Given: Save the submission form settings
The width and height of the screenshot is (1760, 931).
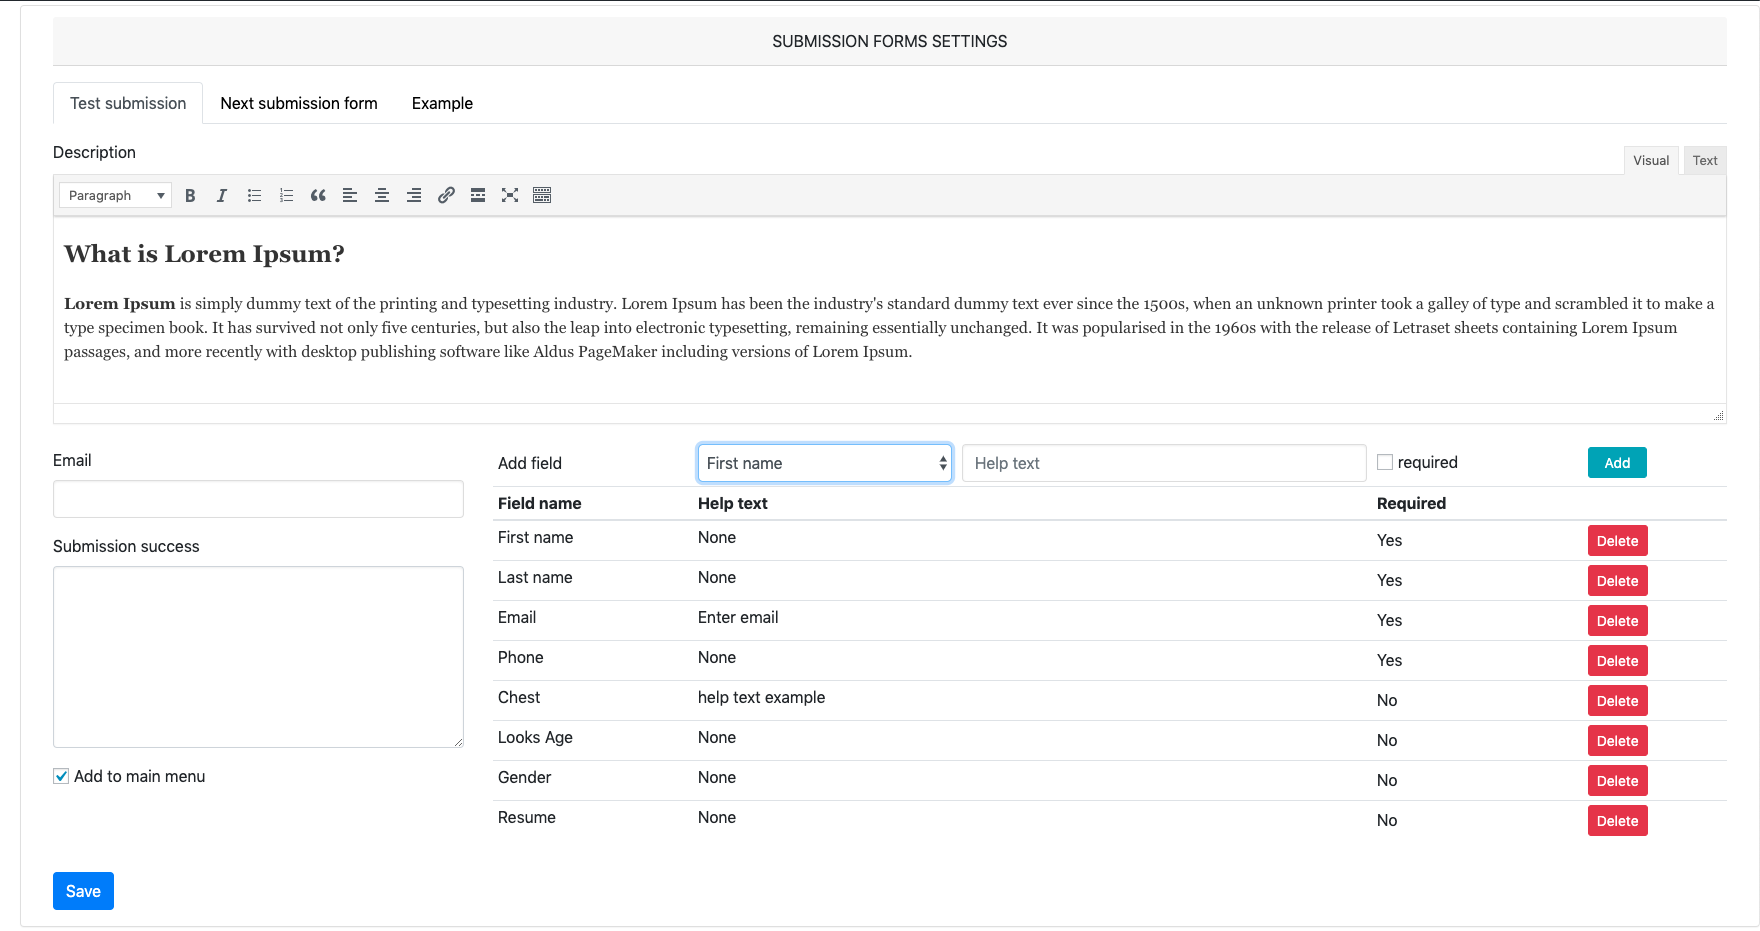Looking at the screenshot, I should coord(83,891).
